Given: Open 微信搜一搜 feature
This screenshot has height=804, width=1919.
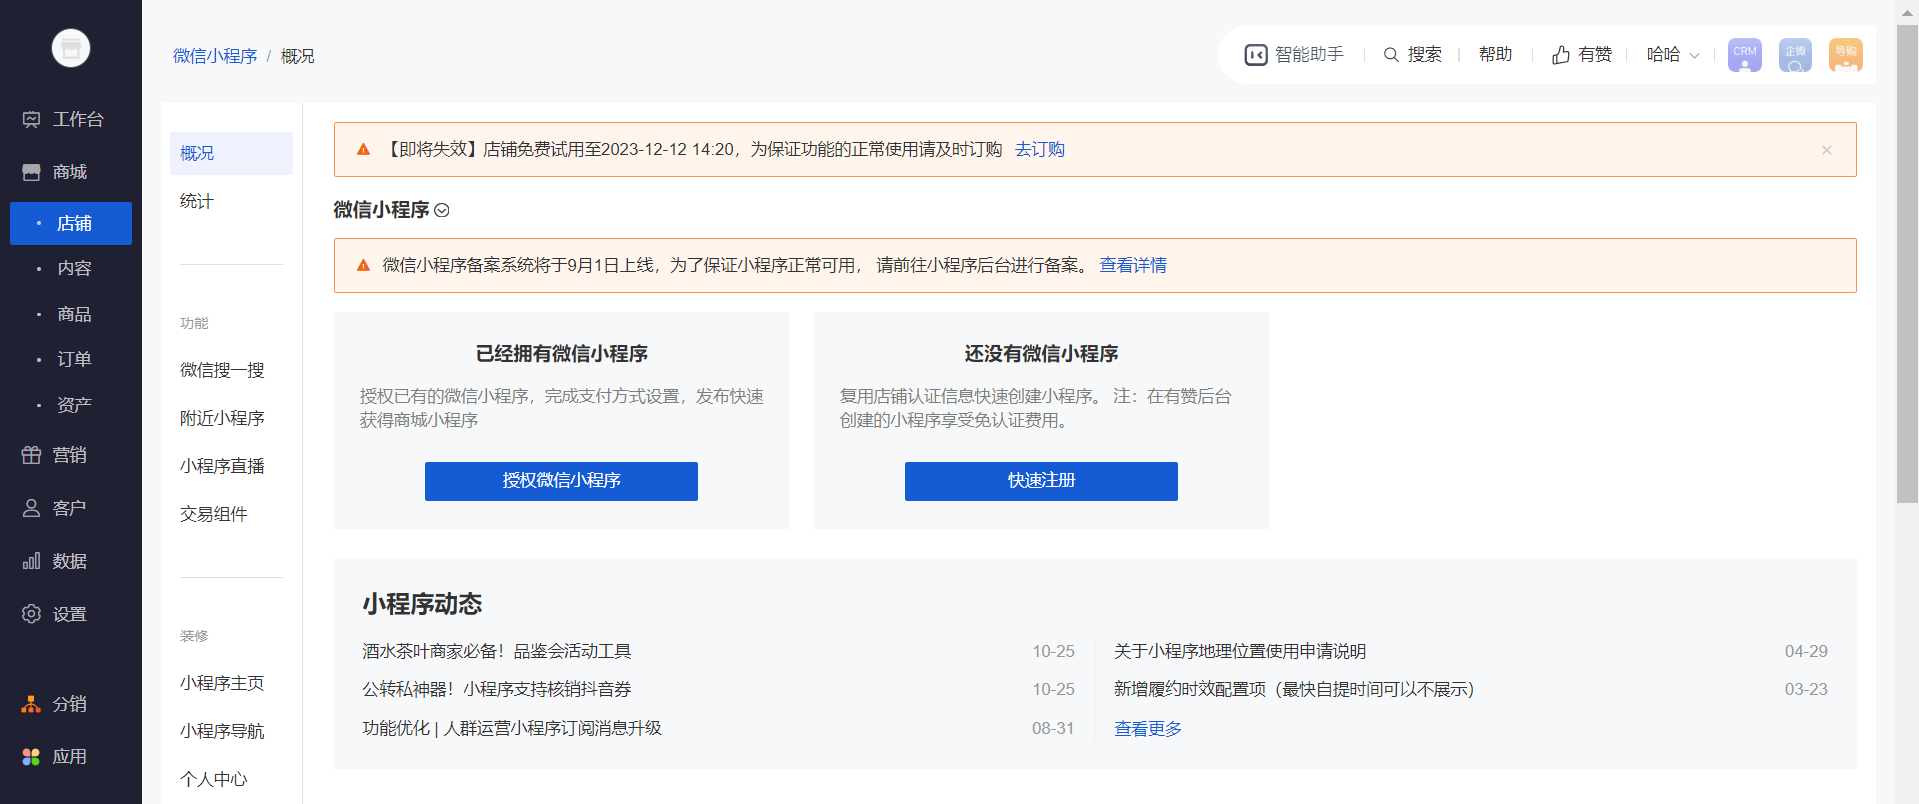Looking at the screenshot, I should click(x=222, y=370).
